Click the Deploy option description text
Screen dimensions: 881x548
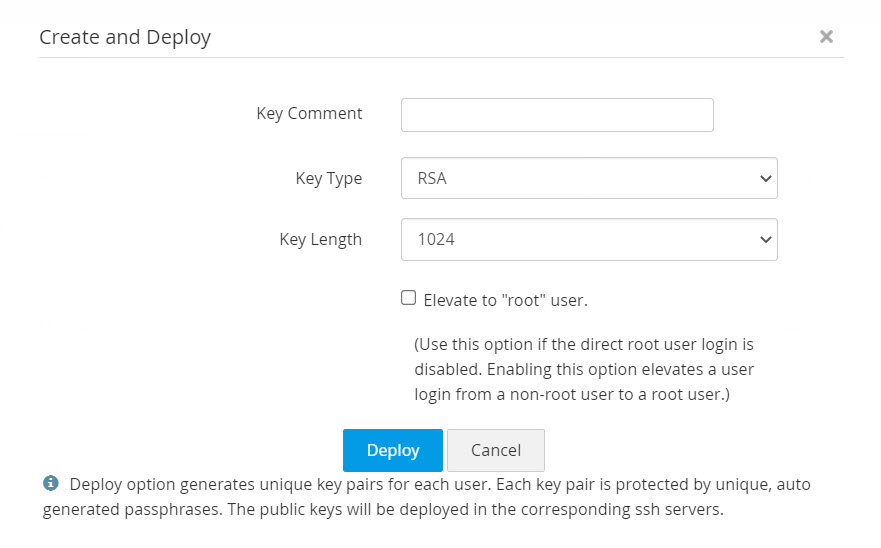(x=430, y=497)
